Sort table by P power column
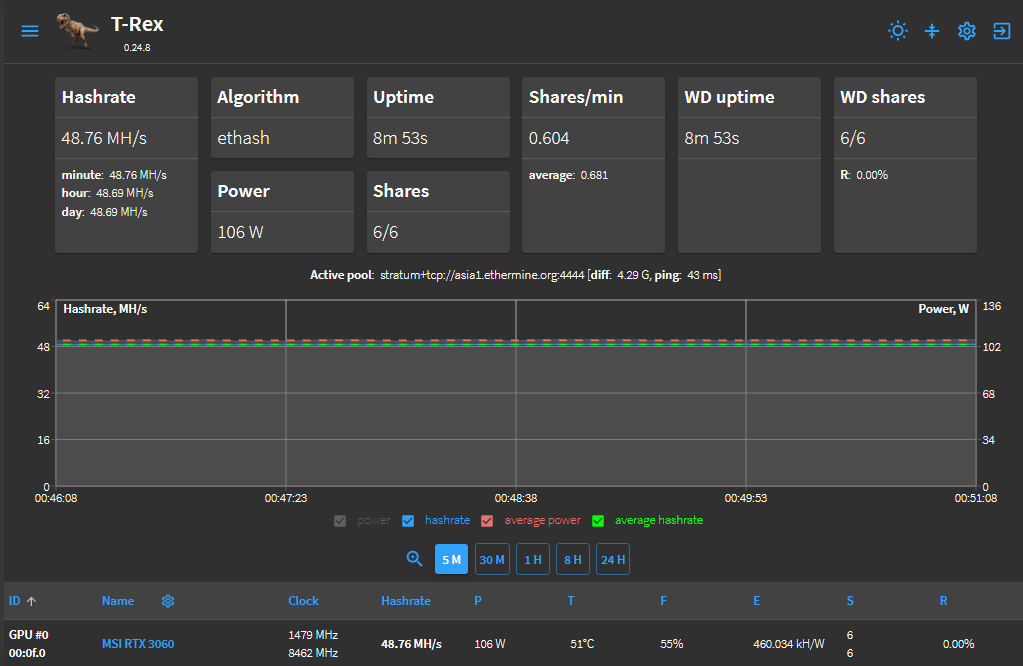Image resolution: width=1023 pixels, height=666 pixels. point(478,601)
